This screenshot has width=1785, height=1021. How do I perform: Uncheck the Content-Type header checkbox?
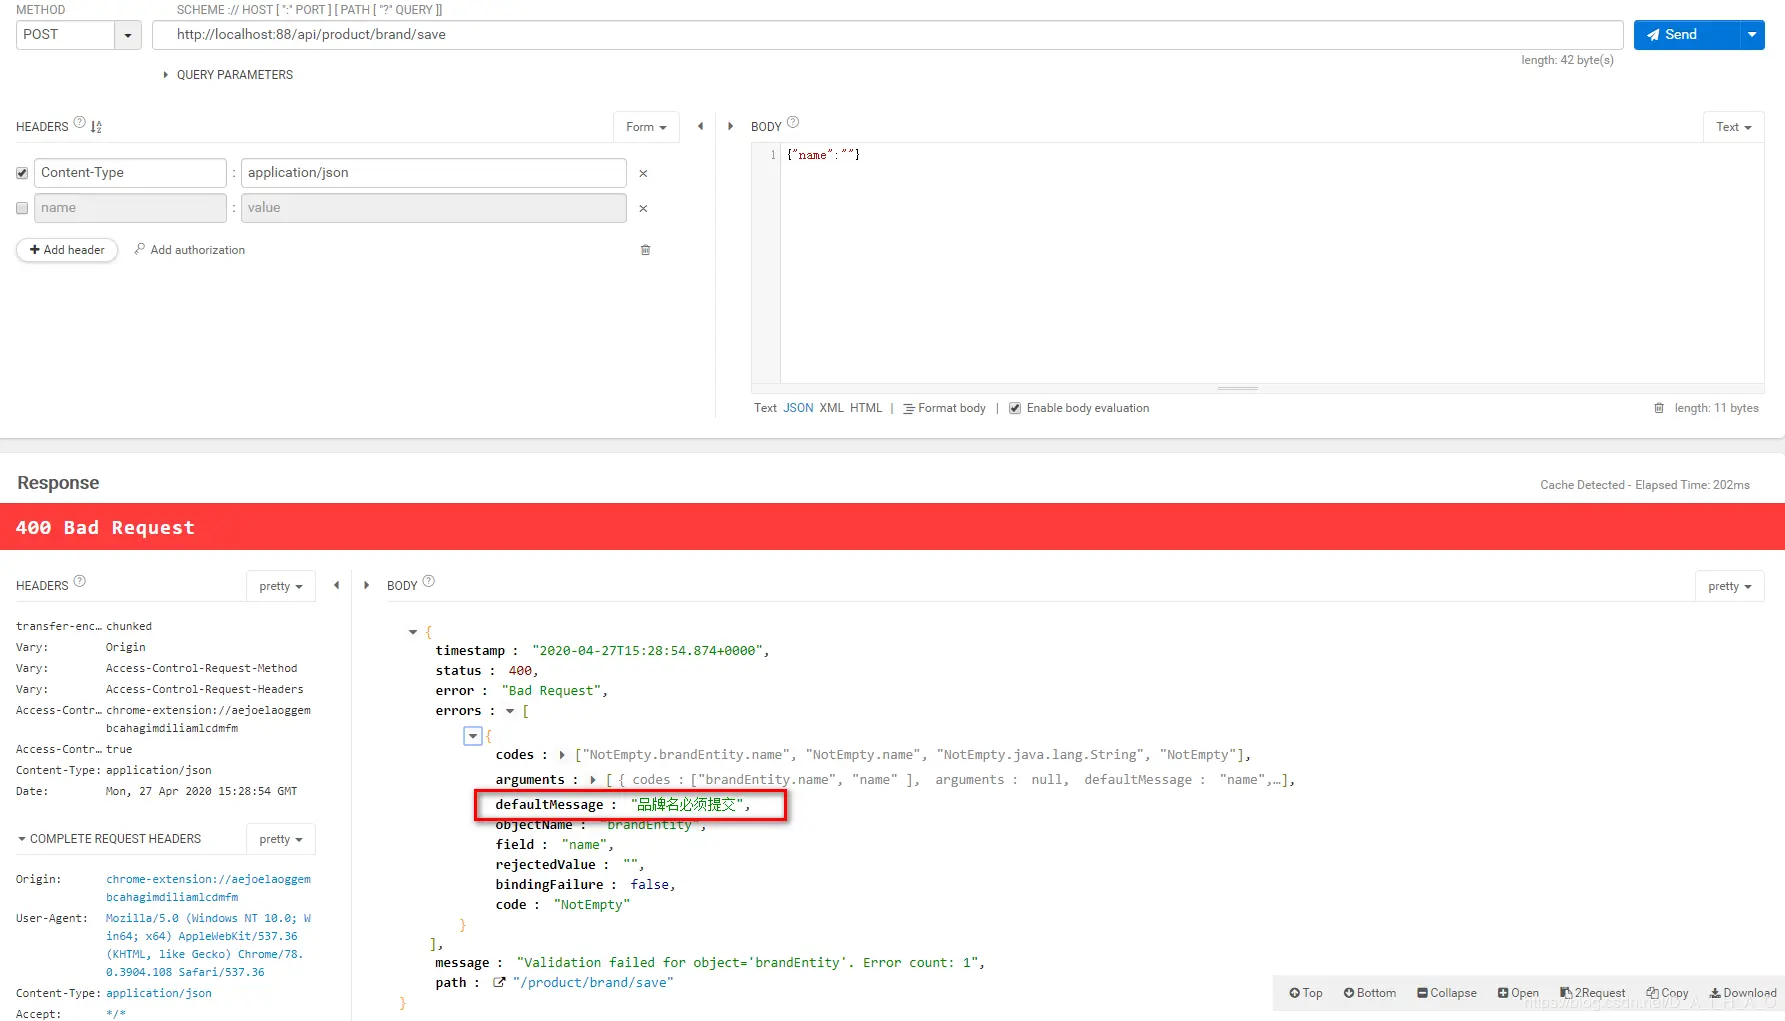(x=22, y=173)
